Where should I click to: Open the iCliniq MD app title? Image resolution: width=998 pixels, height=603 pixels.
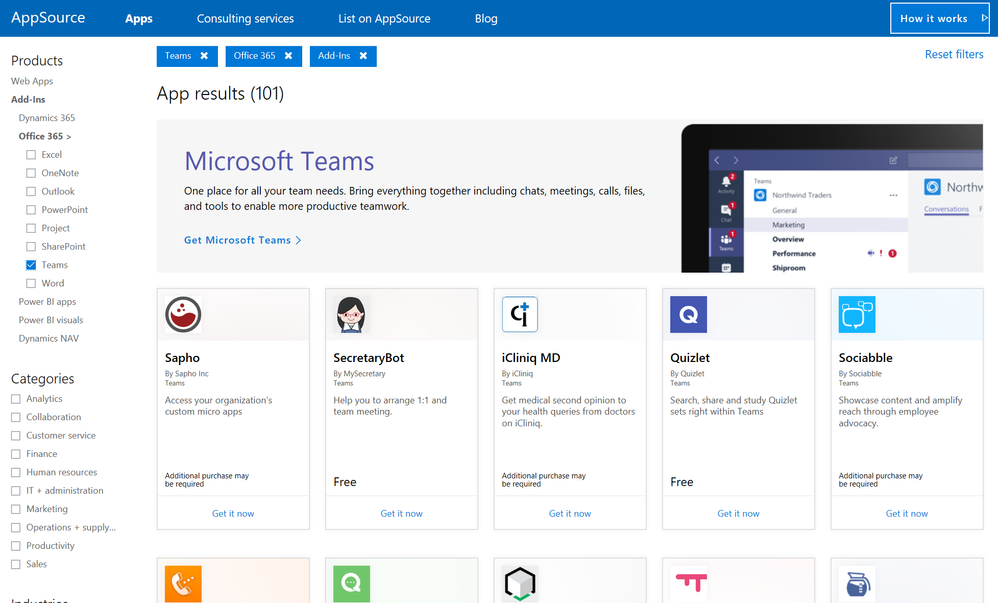click(531, 358)
